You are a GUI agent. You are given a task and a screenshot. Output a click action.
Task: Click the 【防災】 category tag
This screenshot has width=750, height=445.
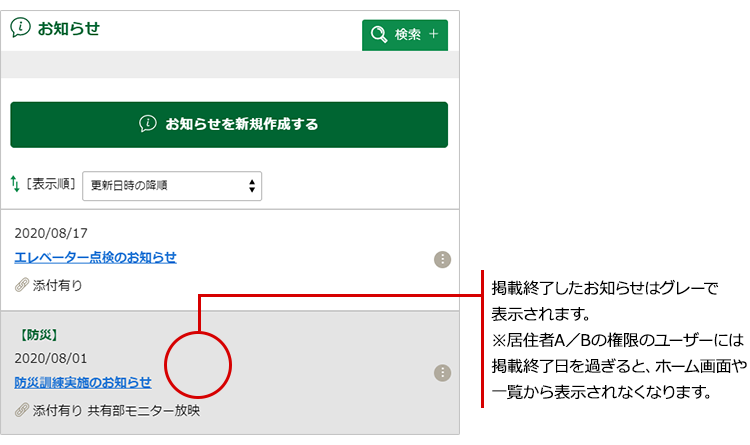click(x=37, y=334)
